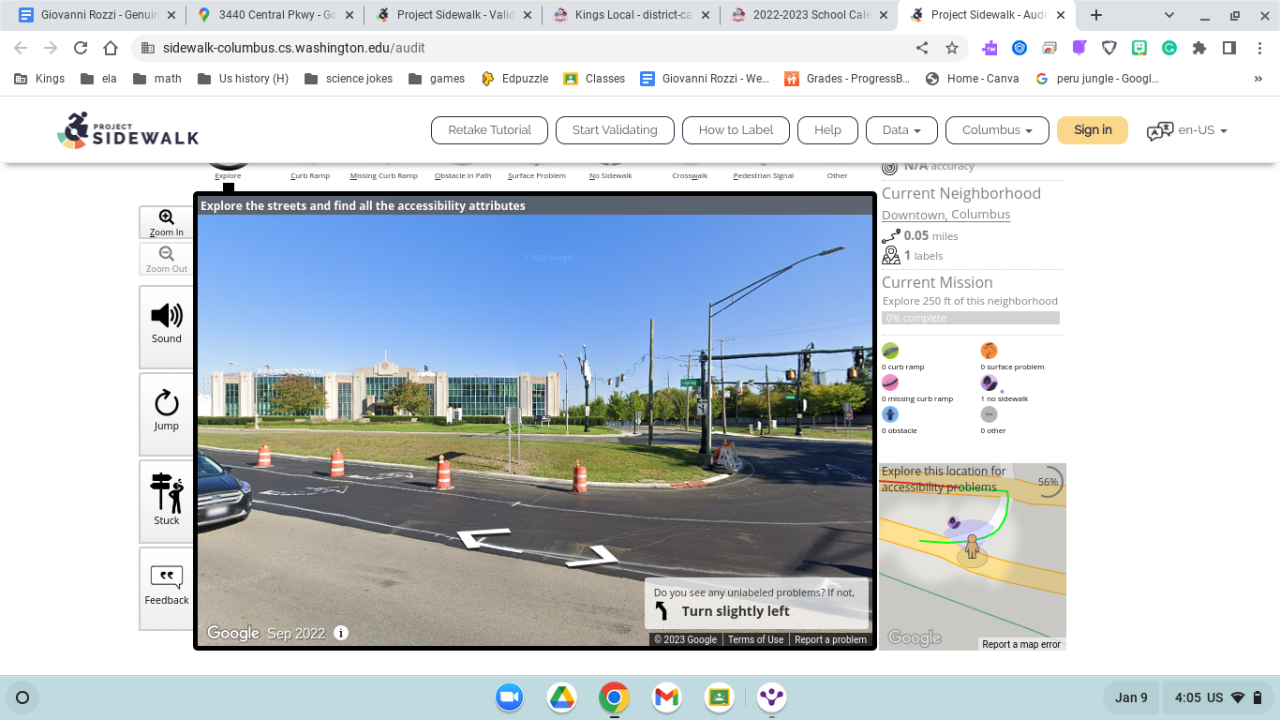Toggle the Chrome side panel icon
The width and height of the screenshot is (1280, 720).
point(1229,48)
